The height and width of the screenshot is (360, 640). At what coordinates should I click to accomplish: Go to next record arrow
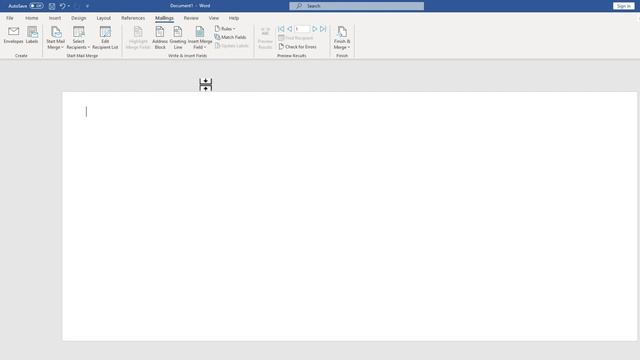pyautogui.click(x=315, y=29)
